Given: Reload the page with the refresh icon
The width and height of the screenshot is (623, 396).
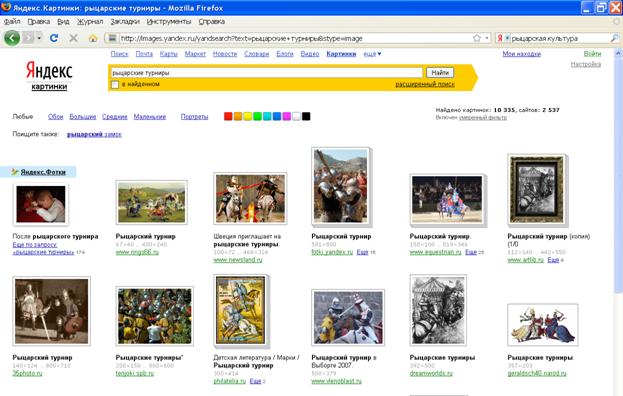Looking at the screenshot, I should coord(54,38).
